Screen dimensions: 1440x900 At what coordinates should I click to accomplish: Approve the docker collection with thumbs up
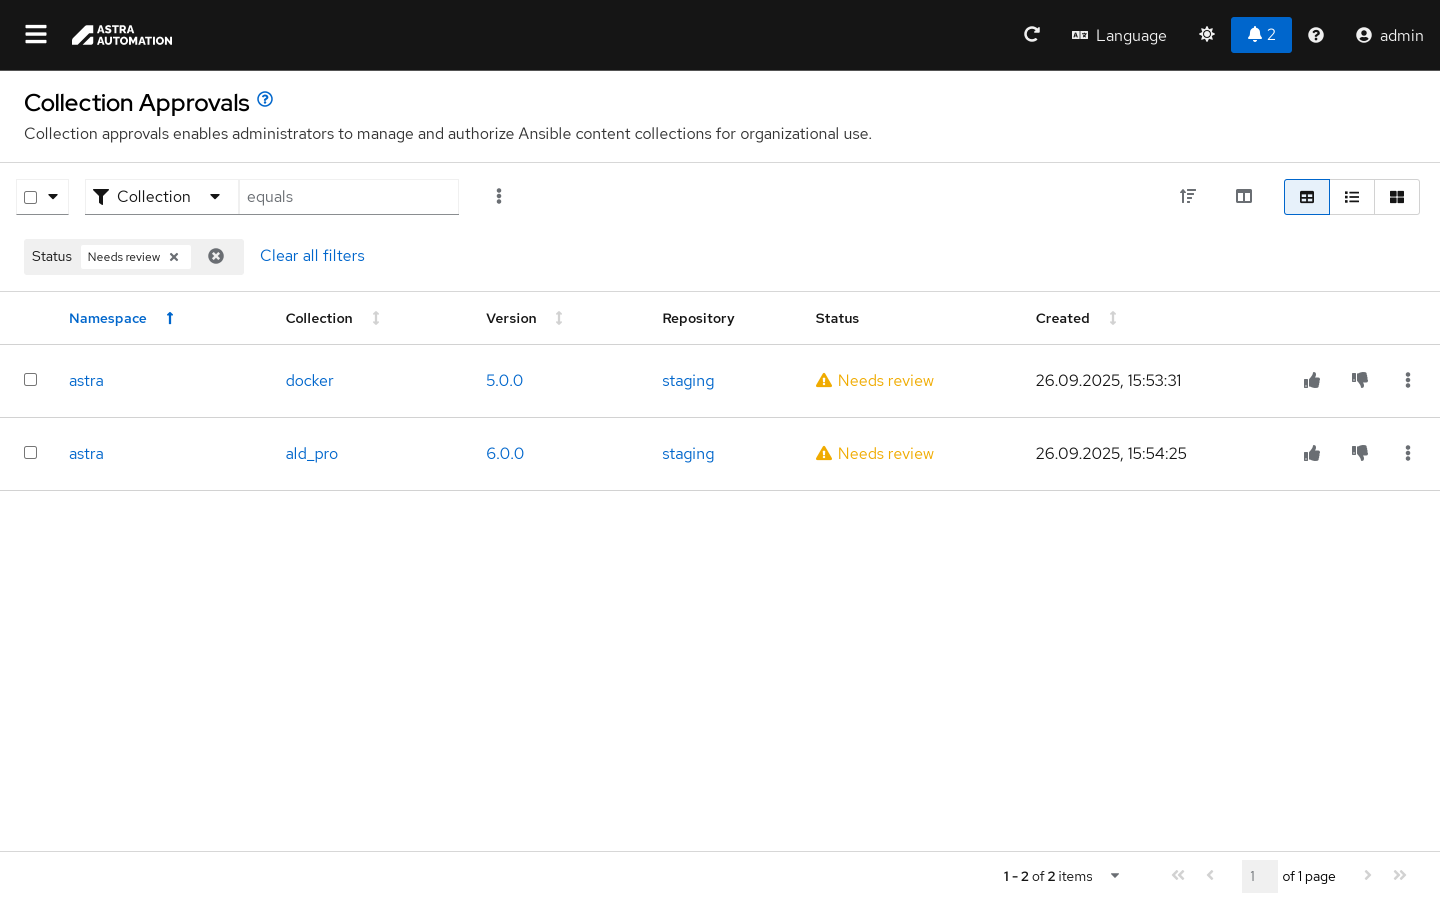[x=1312, y=381]
